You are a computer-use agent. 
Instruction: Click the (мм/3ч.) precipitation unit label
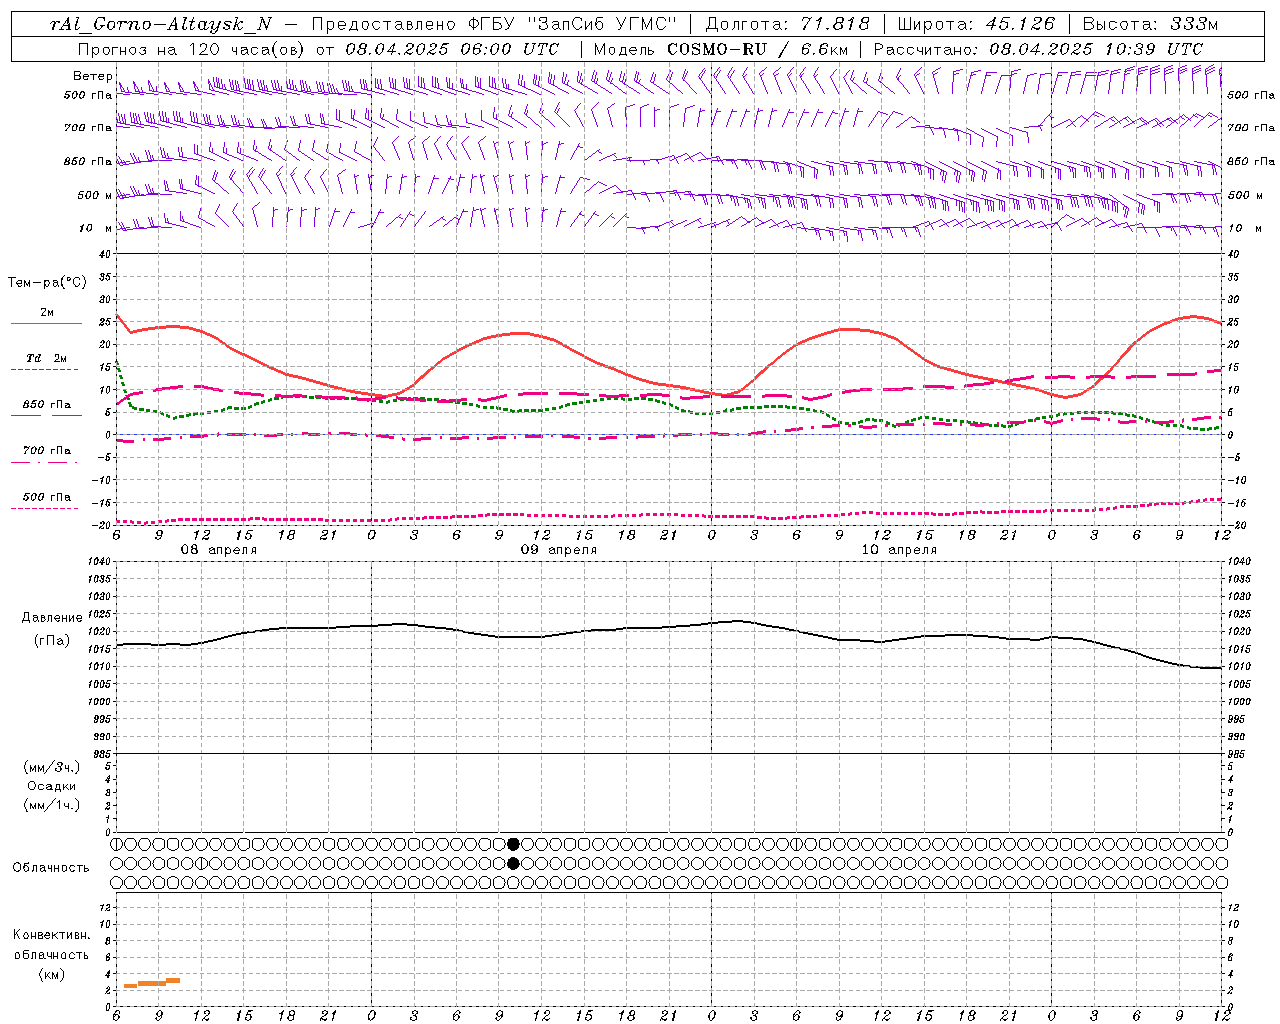pyautogui.click(x=52, y=767)
